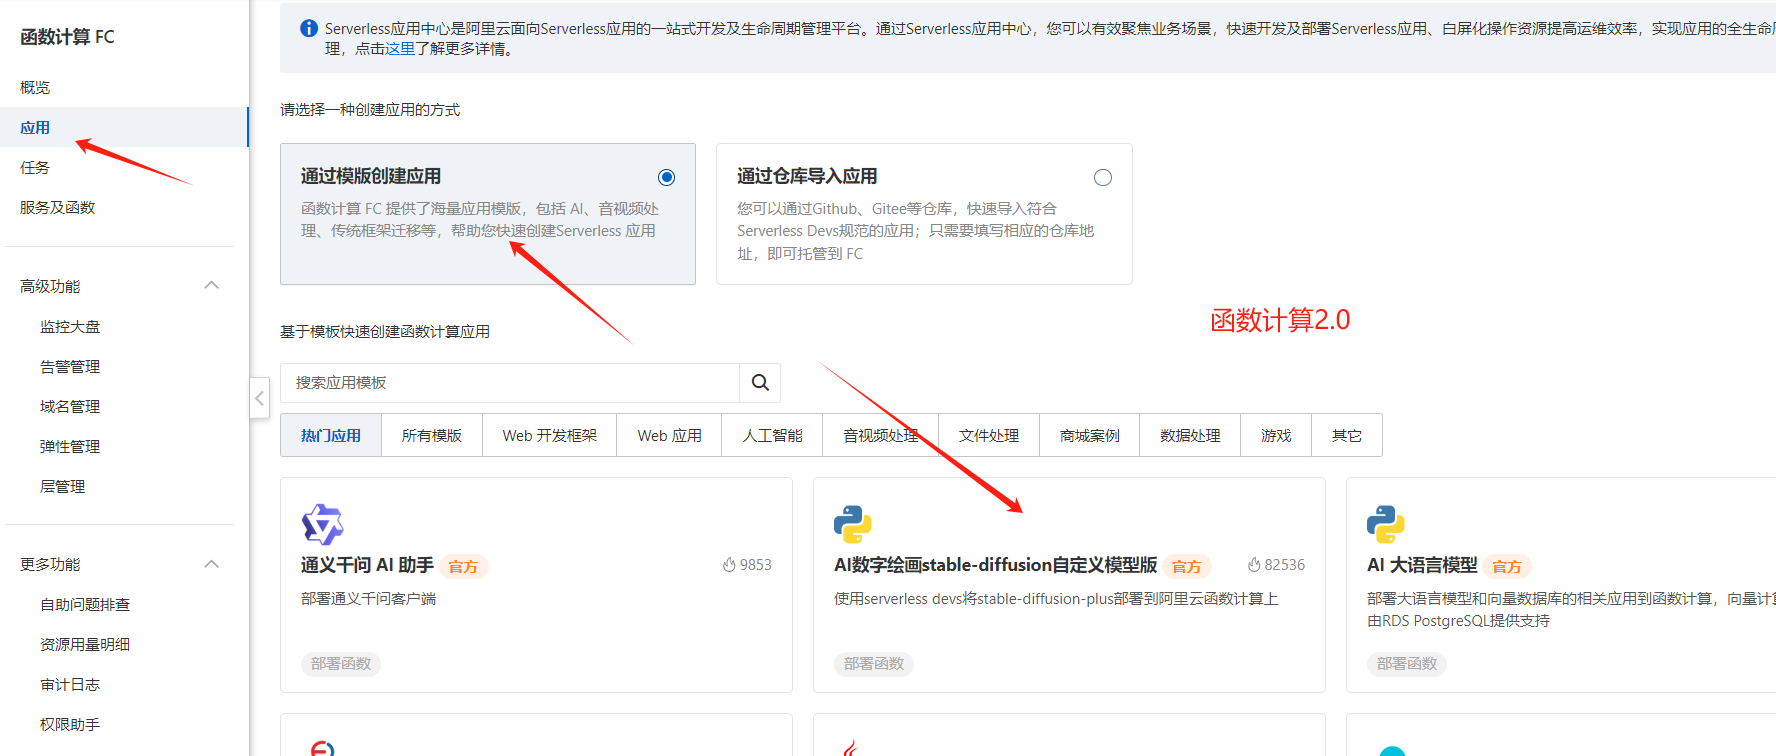Go to 任务 in the sidebar

click(124, 167)
